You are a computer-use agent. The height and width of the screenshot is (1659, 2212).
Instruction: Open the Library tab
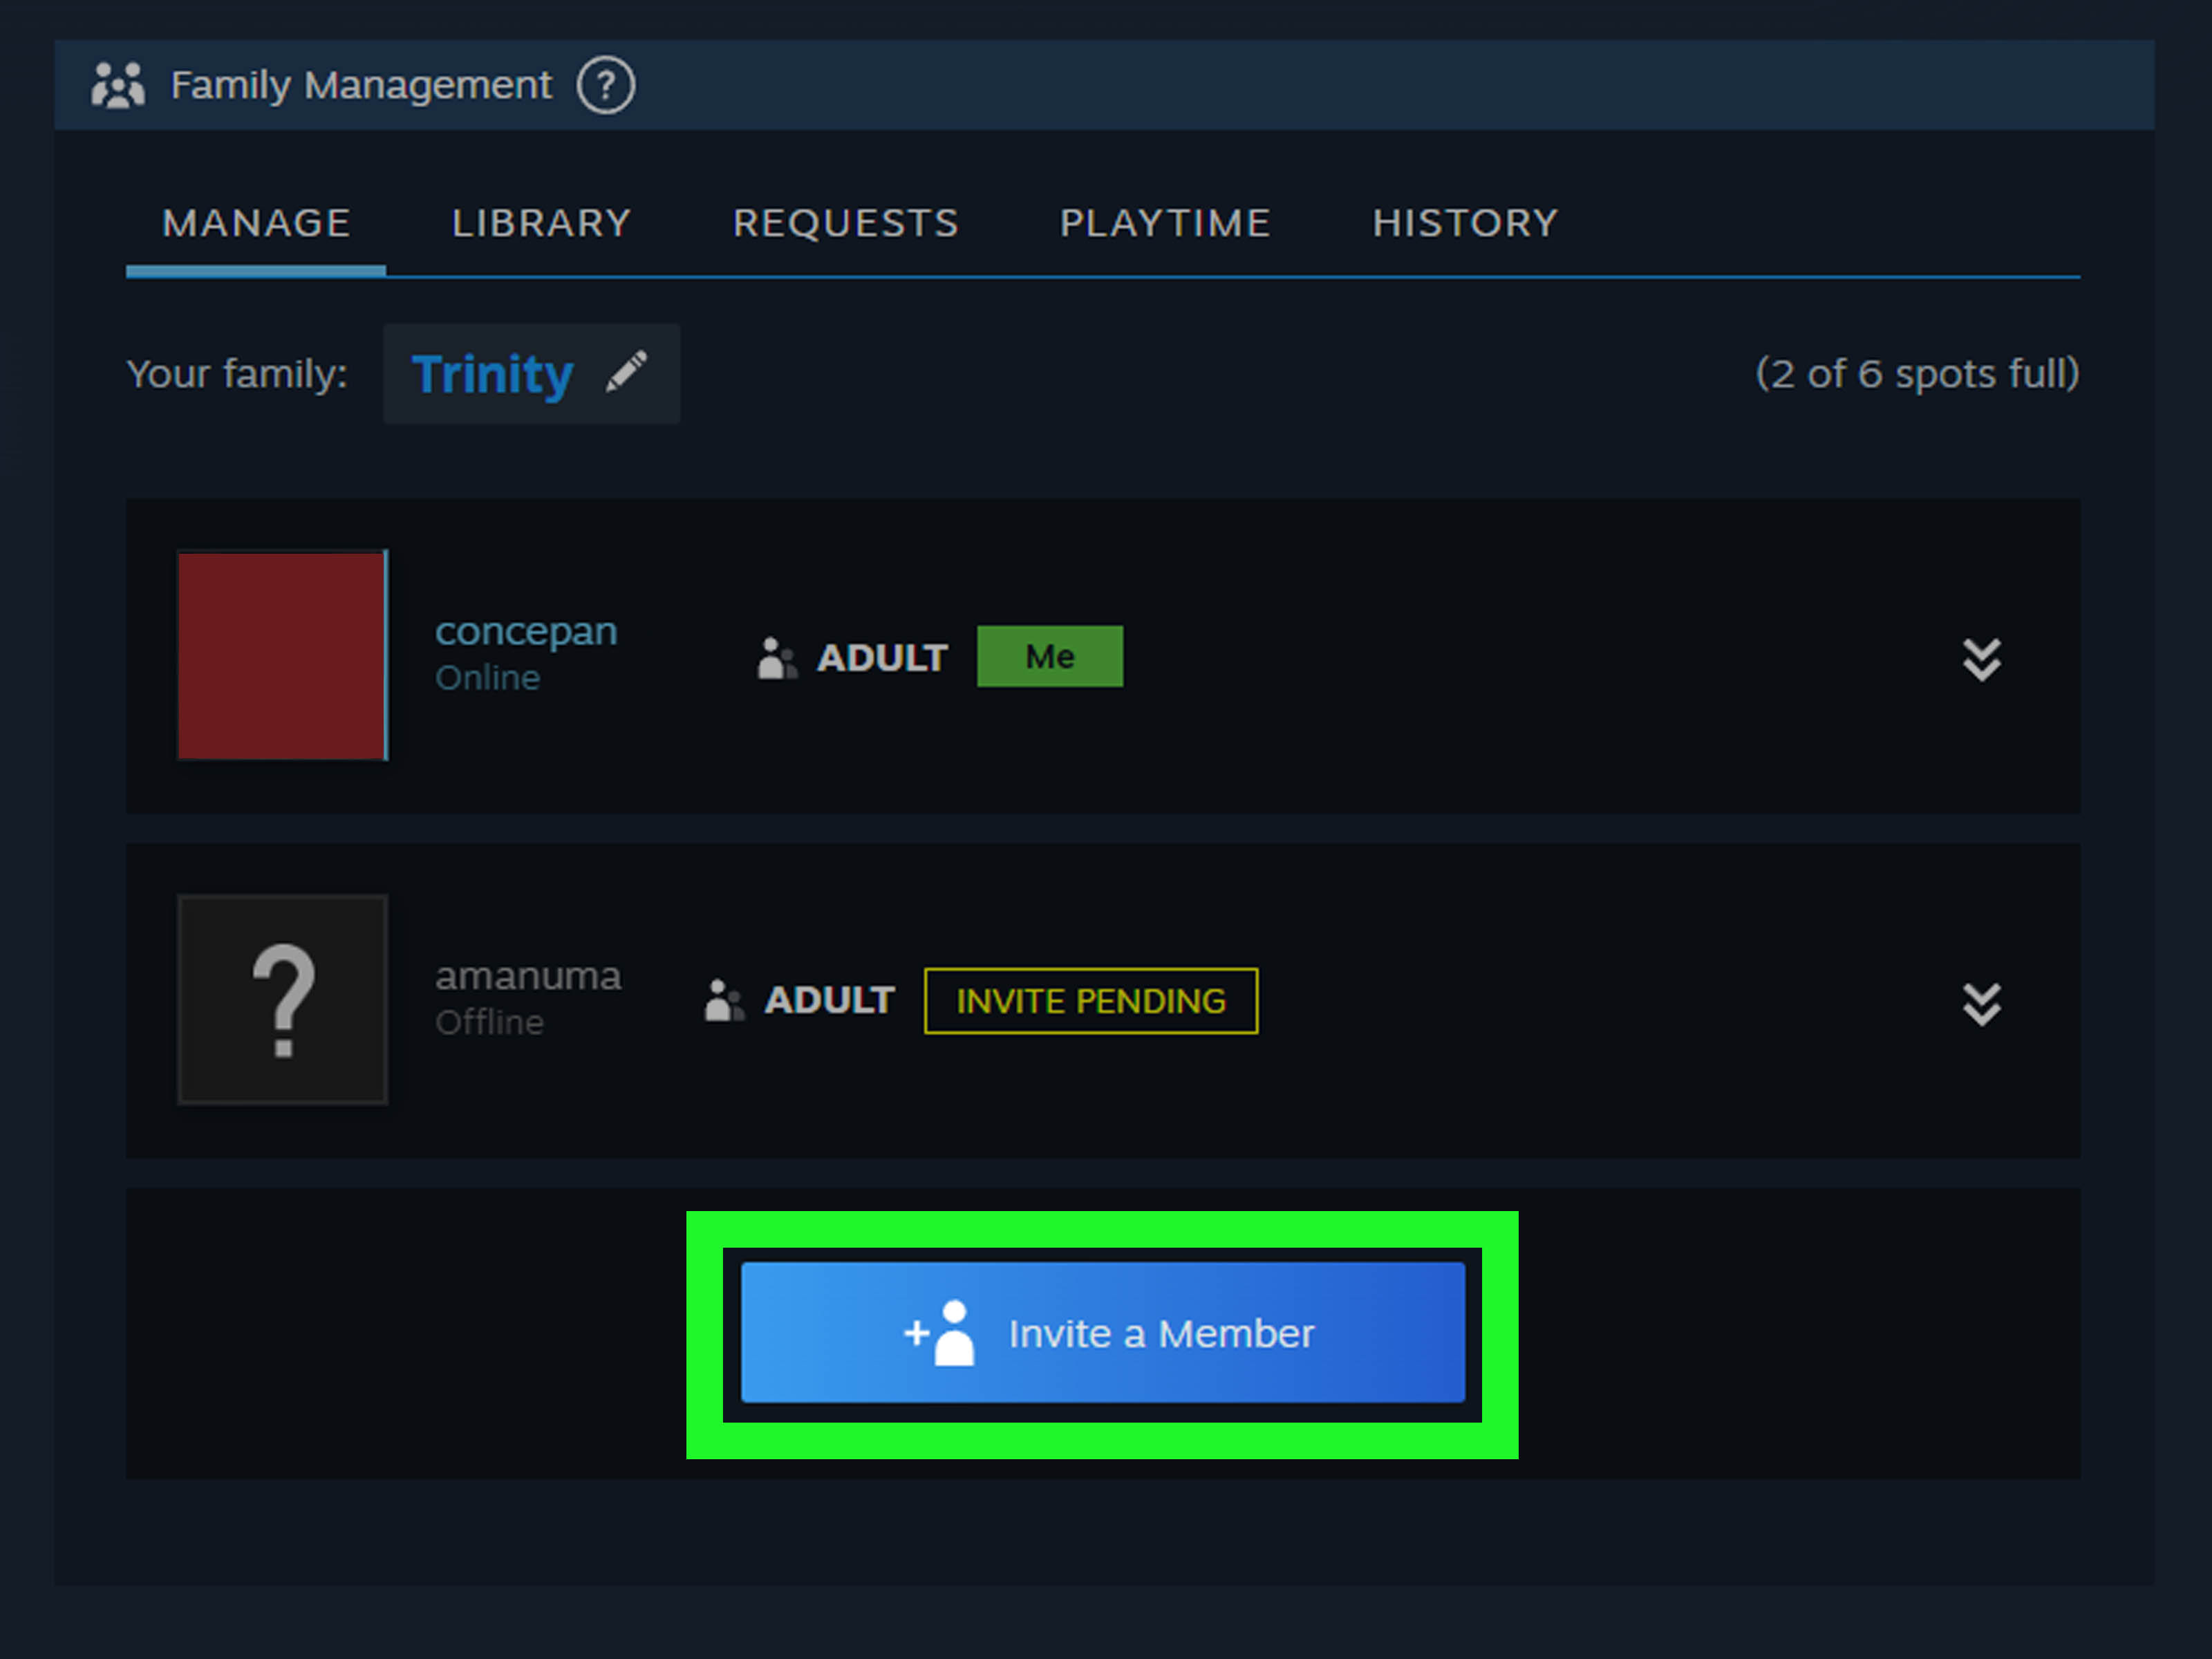[x=541, y=223]
